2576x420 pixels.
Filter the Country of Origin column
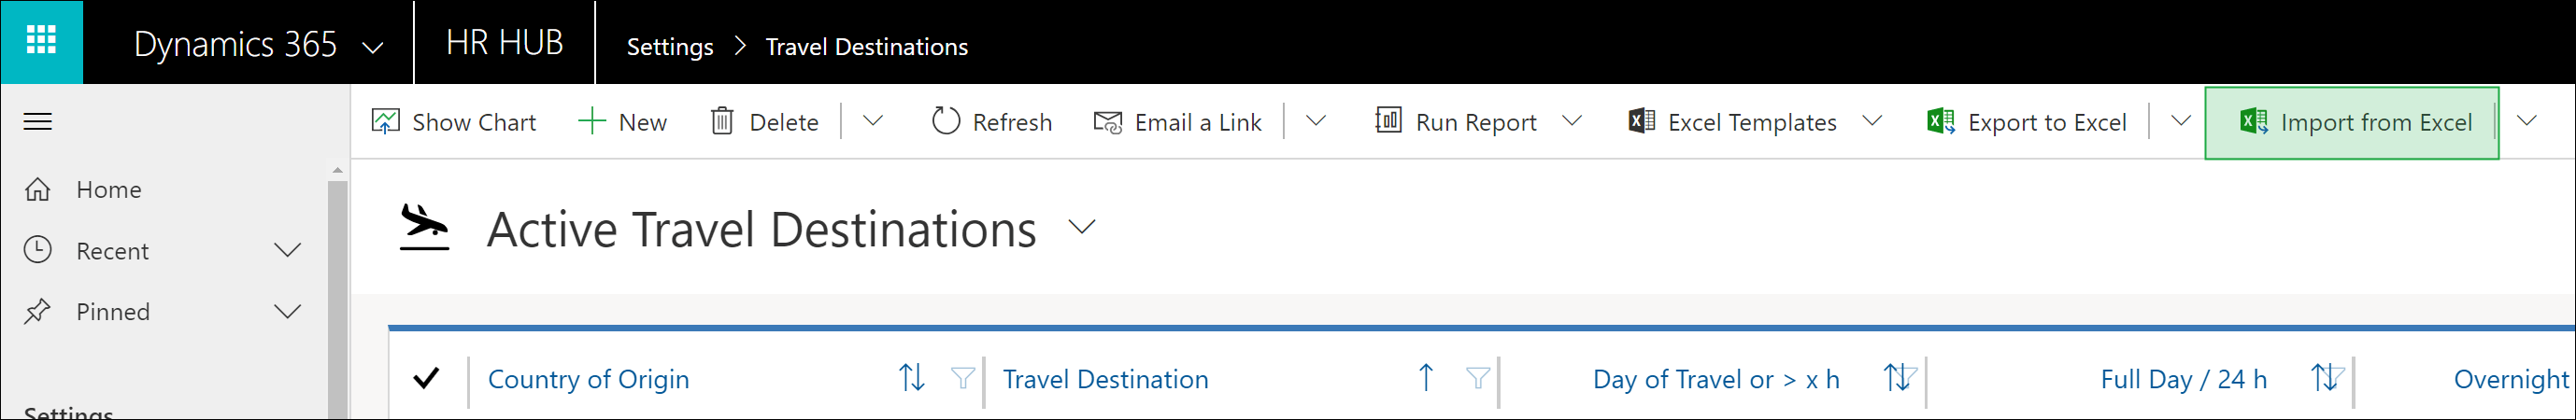pyautogui.click(x=962, y=378)
